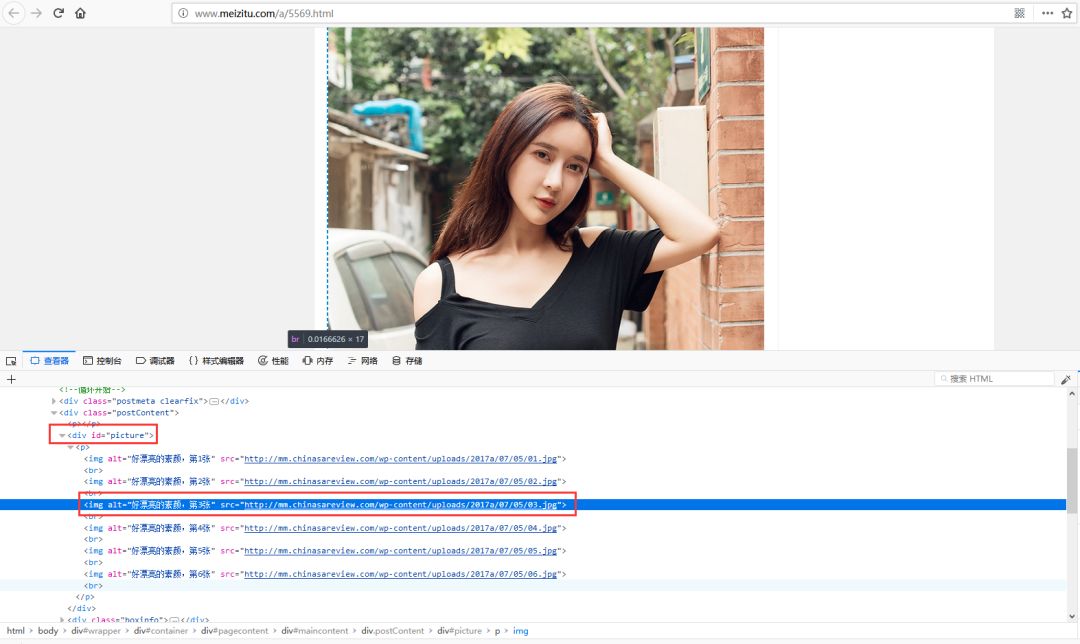
Task: Add a new node with plus button
Action: tap(11, 380)
